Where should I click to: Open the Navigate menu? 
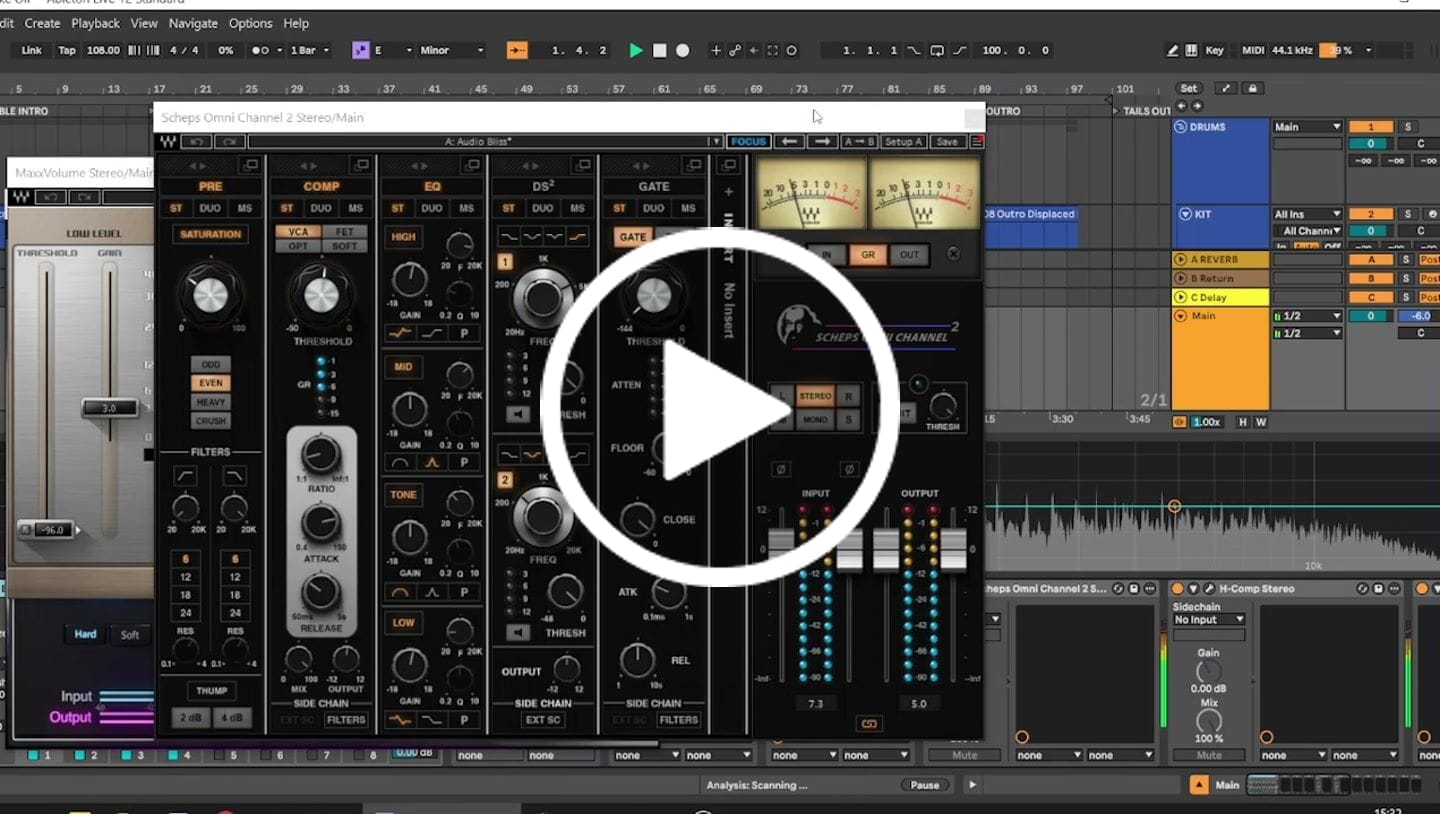coord(193,23)
